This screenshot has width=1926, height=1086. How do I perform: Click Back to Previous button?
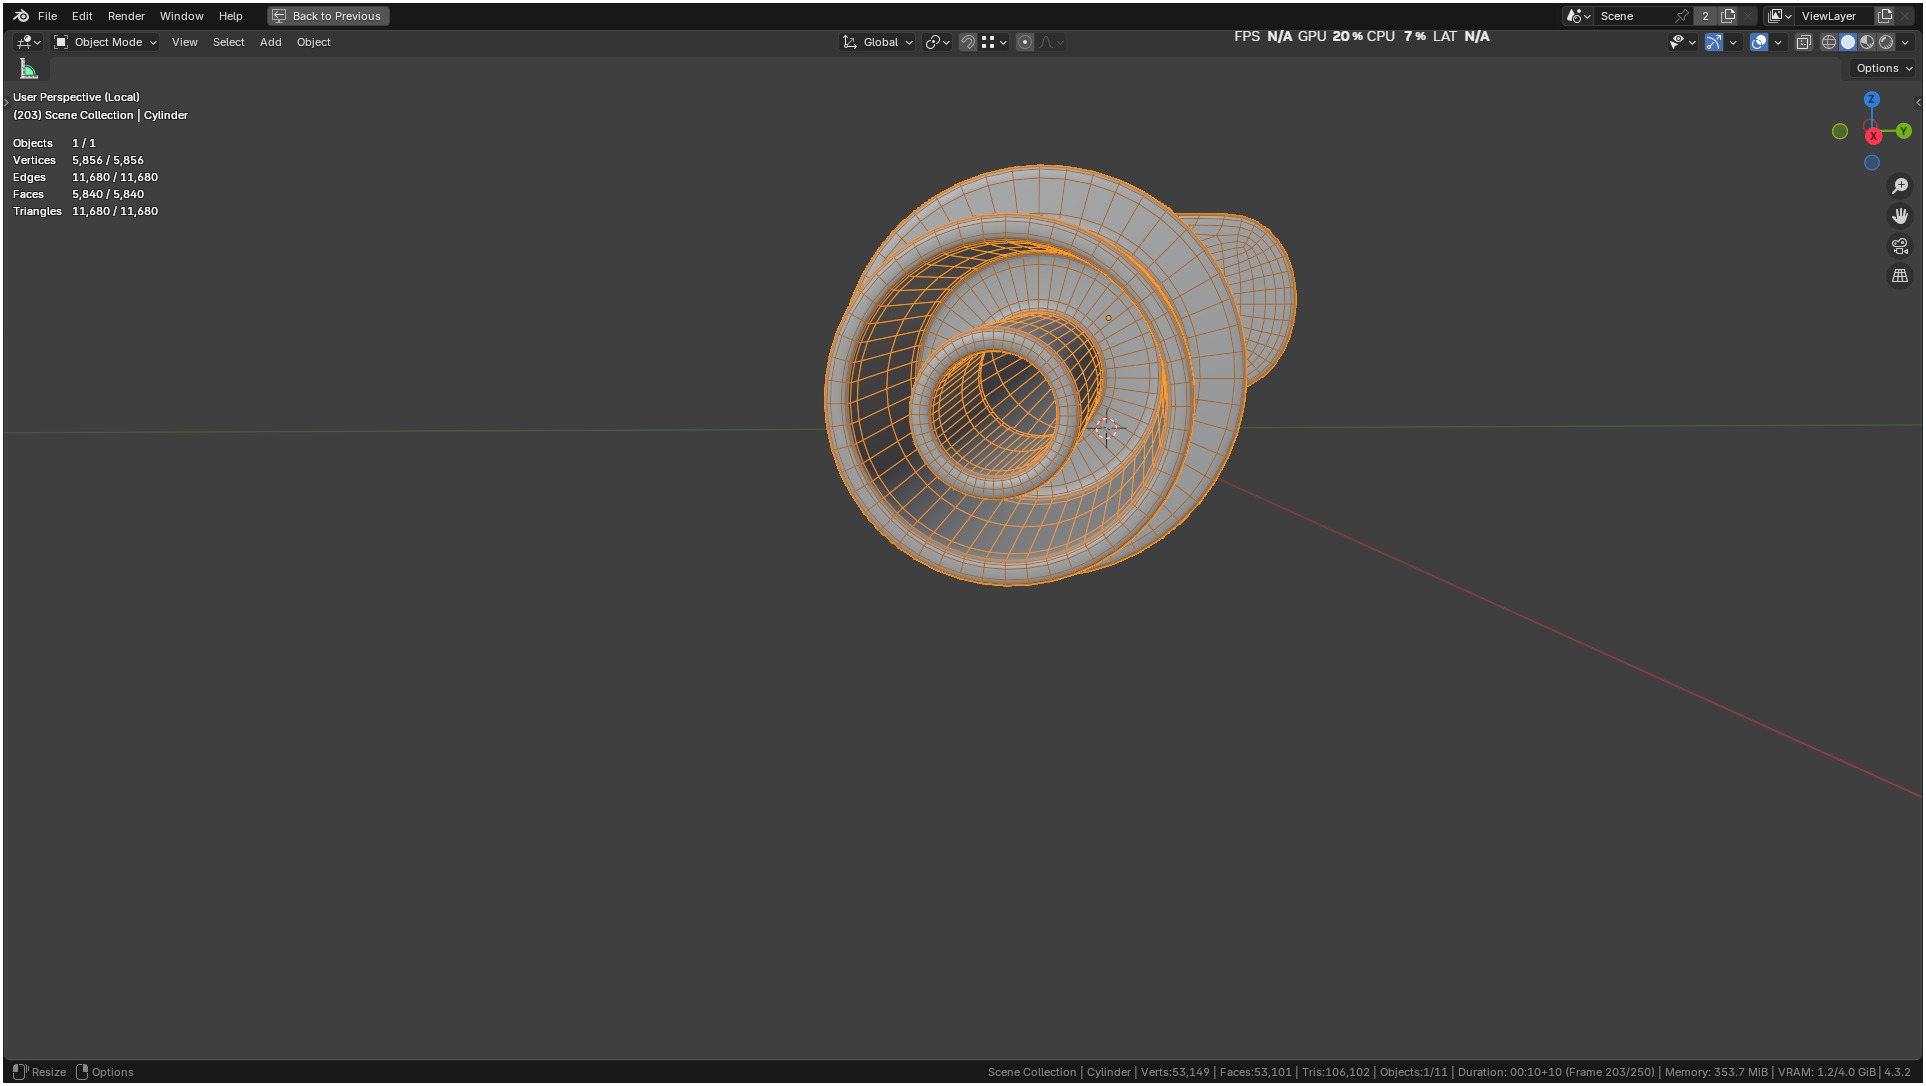(x=328, y=16)
